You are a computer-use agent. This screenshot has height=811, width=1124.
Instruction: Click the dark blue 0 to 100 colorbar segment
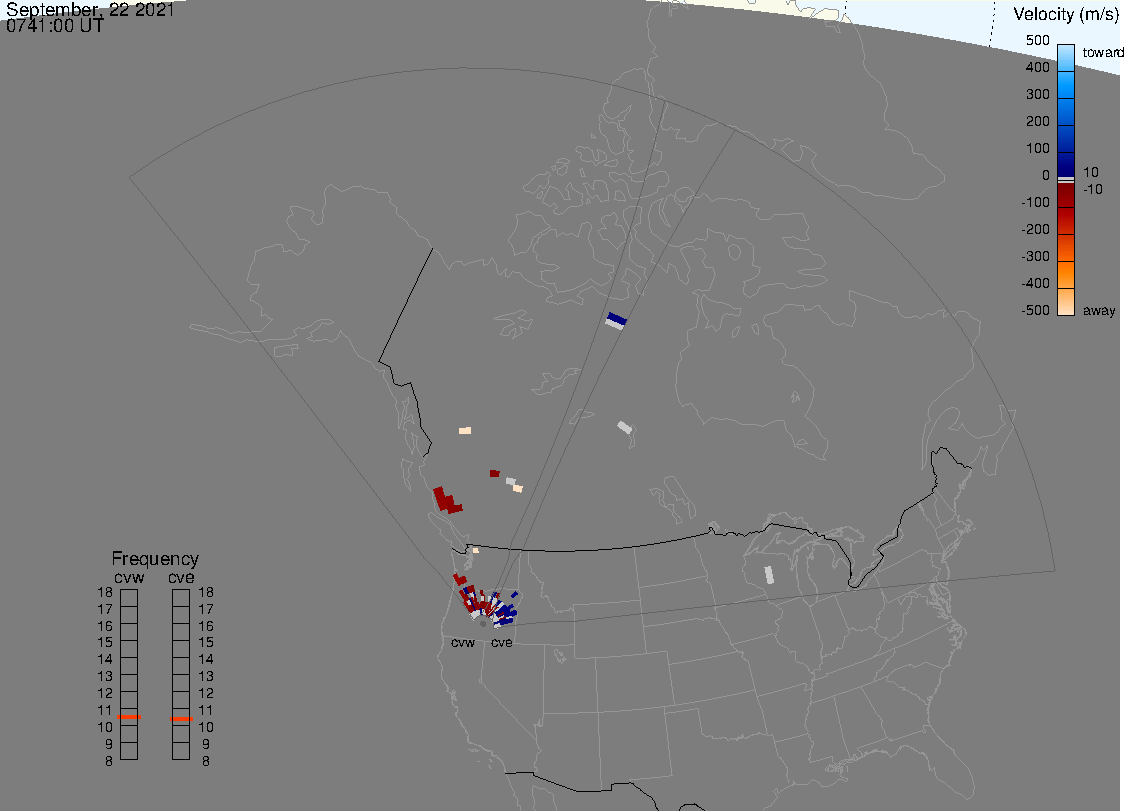(x=1066, y=163)
